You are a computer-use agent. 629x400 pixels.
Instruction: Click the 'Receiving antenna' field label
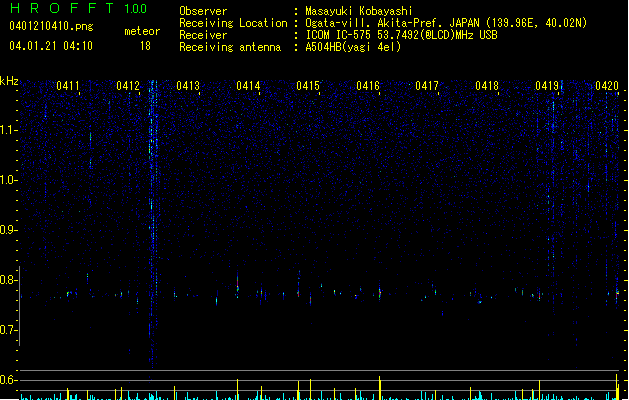[230, 47]
